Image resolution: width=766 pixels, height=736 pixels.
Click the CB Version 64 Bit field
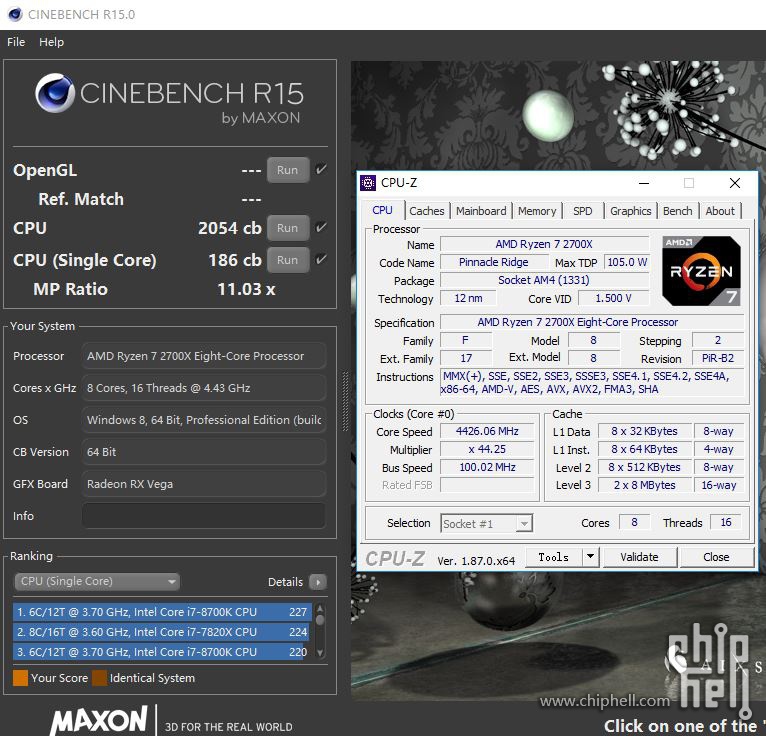coord(203,452)
